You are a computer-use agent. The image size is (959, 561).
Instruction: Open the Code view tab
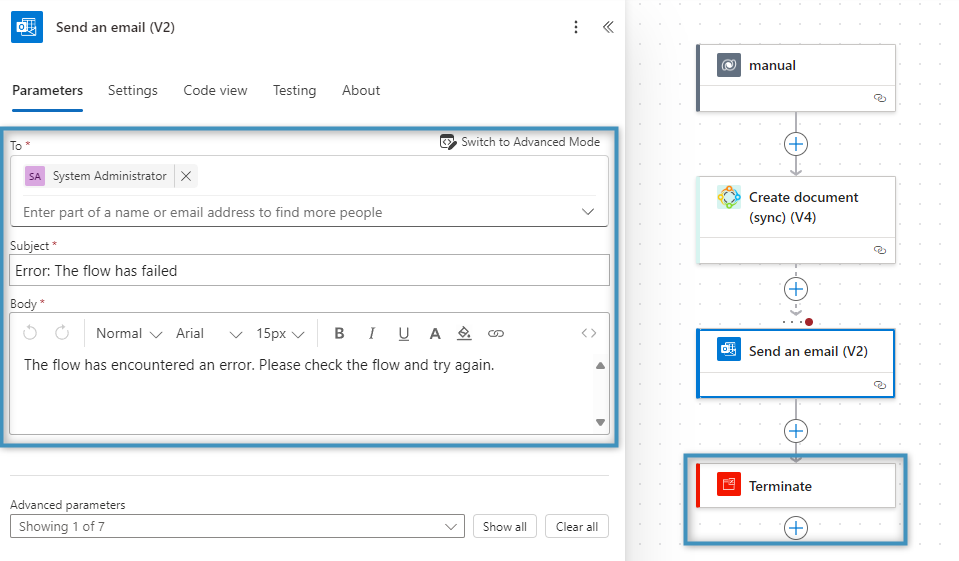point(215,91)
